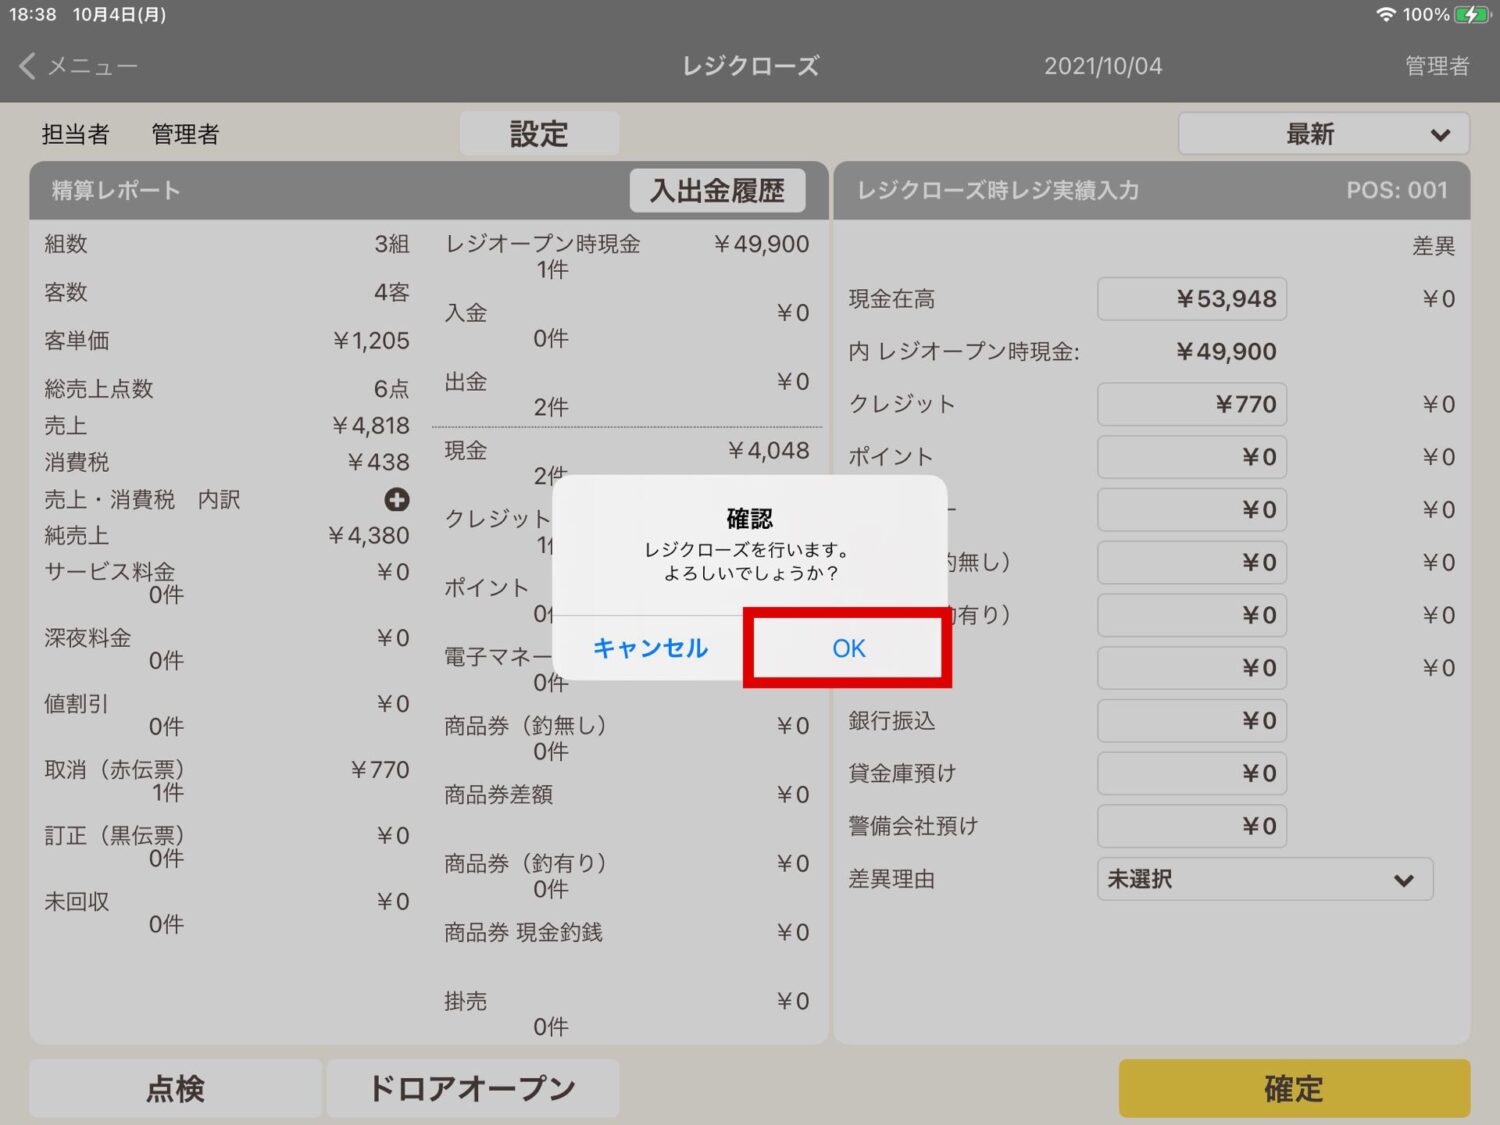Edit the クレジット ¥770 input field
Screen dimensions: 1500x1125
[x=1192, y=404]
